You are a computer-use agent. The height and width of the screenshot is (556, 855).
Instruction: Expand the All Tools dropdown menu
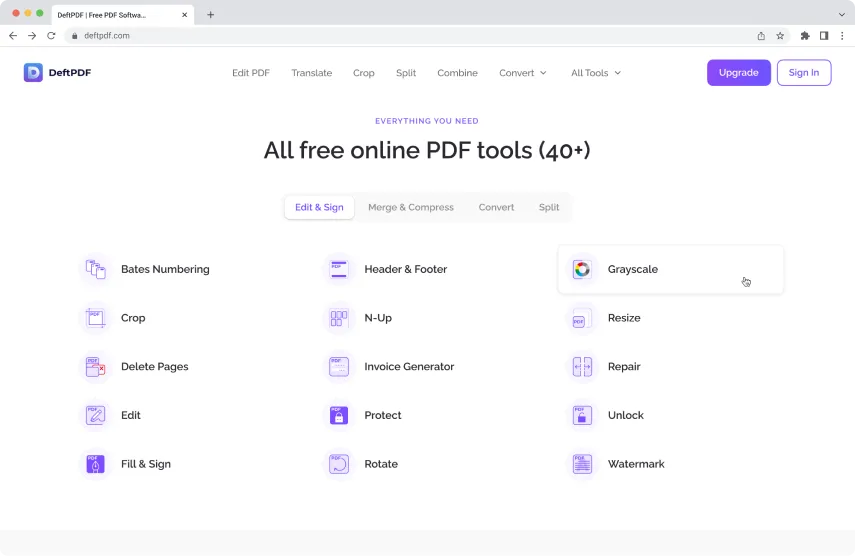click(x=596, y=73)
